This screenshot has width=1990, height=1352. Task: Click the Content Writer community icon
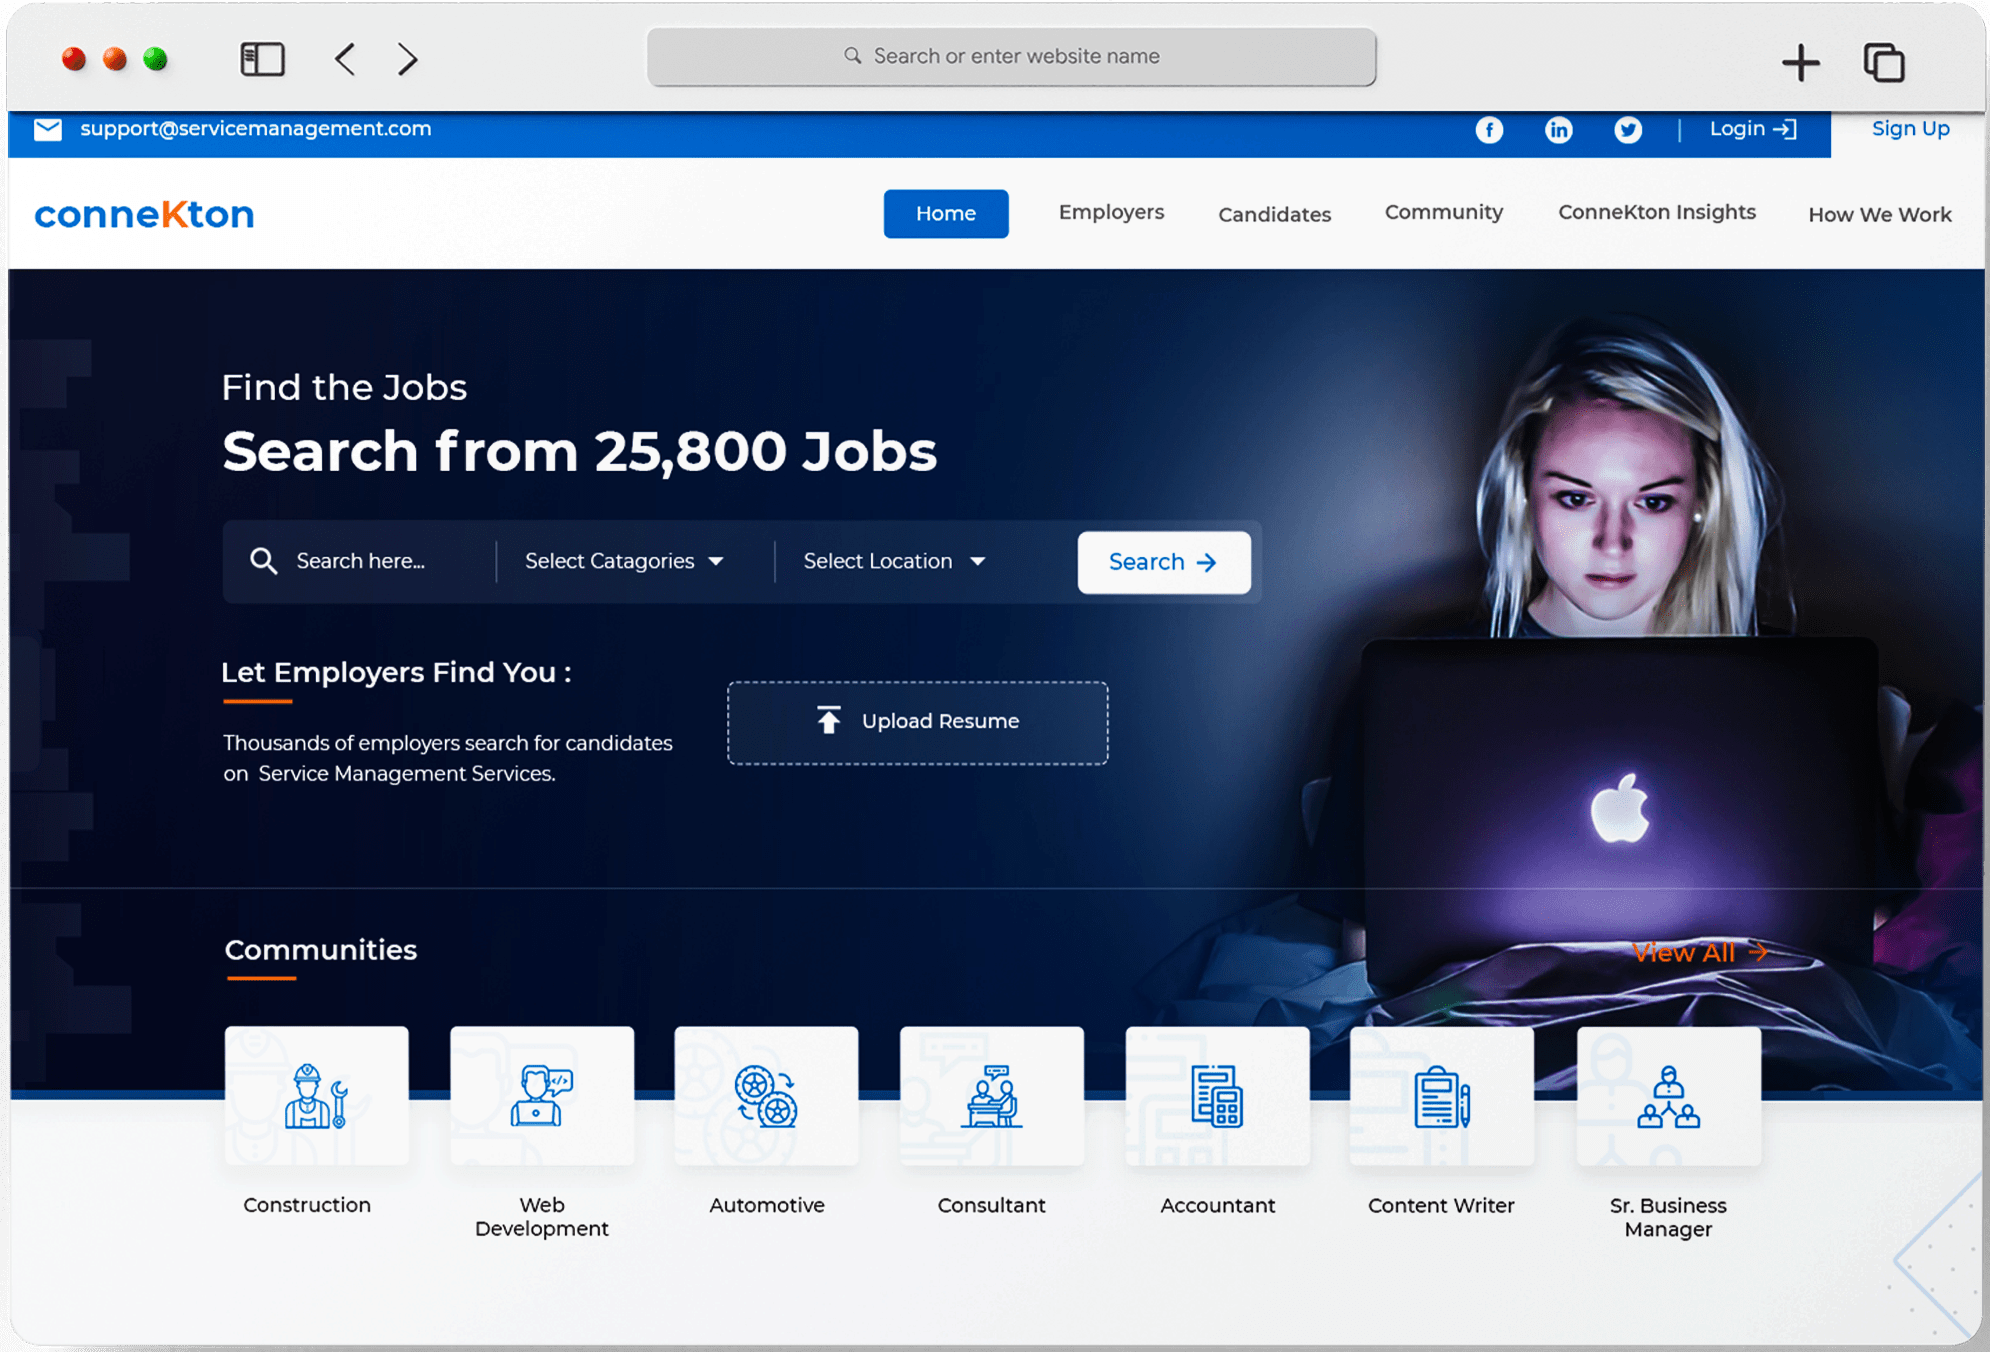(1441, 1096)
